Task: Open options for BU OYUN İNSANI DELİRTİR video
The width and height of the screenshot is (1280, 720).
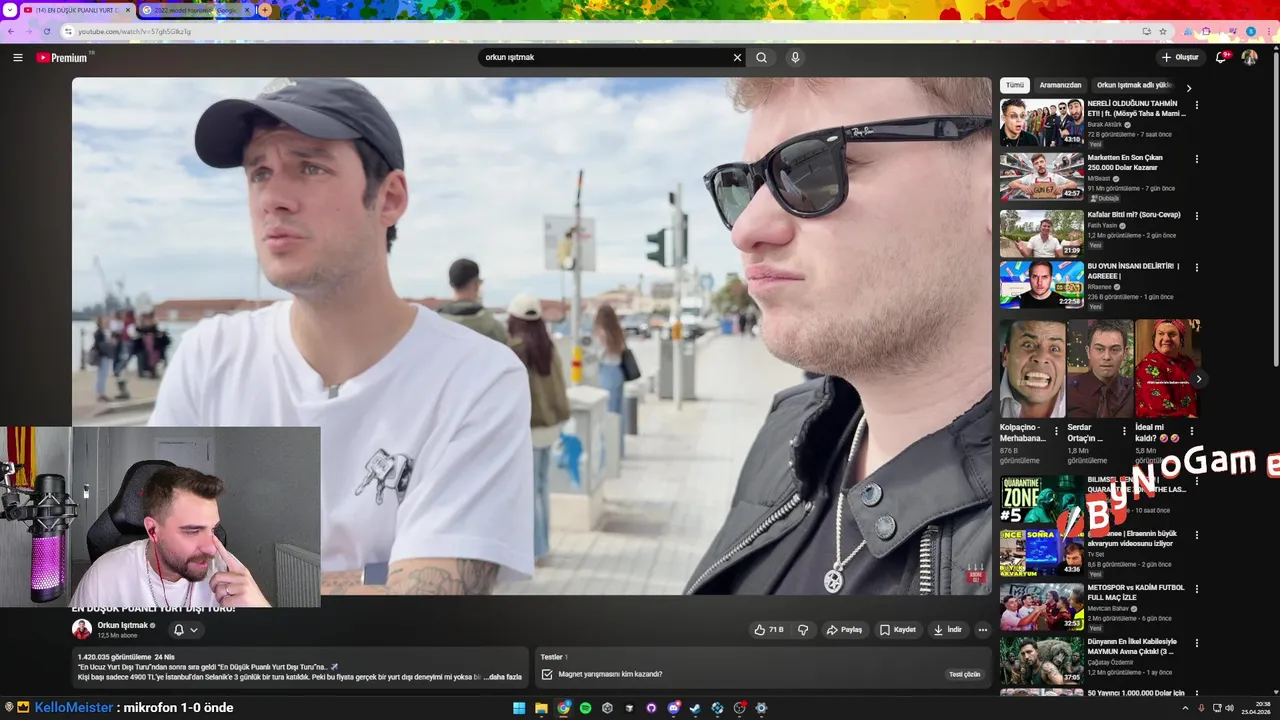Action: pos(1196,268)
